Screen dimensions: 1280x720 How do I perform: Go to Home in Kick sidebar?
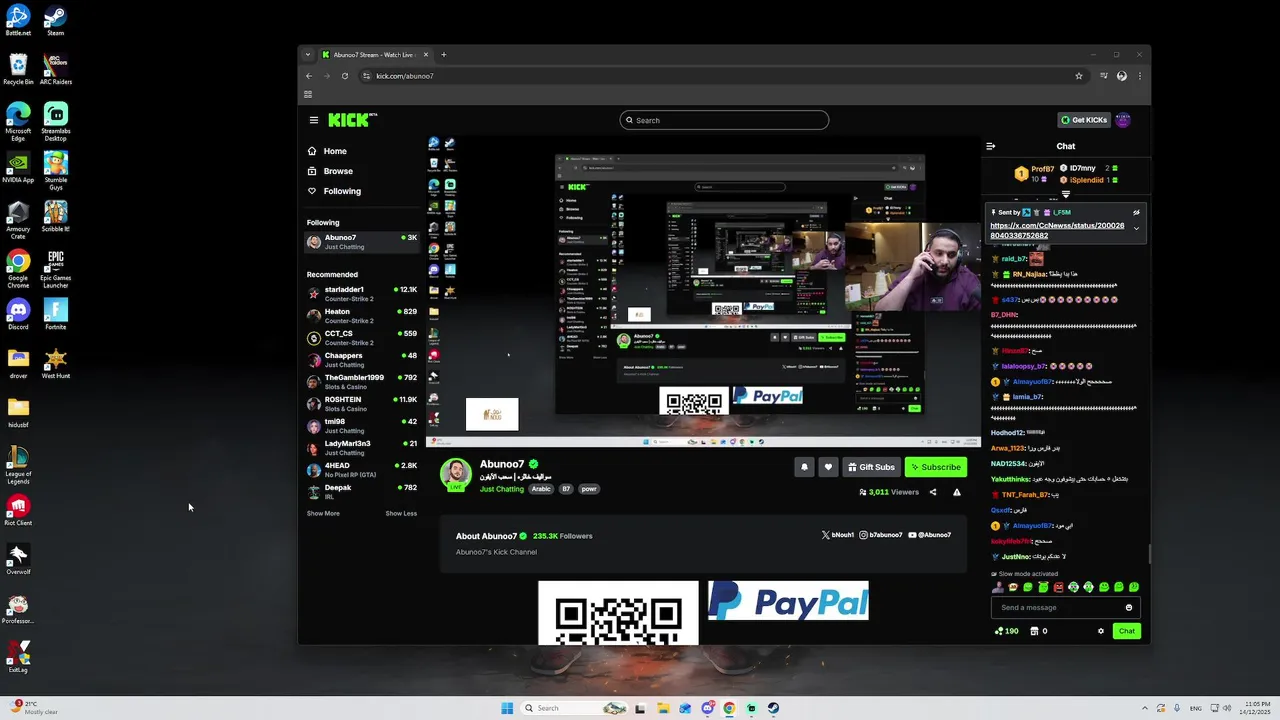(x=363, y=151)
